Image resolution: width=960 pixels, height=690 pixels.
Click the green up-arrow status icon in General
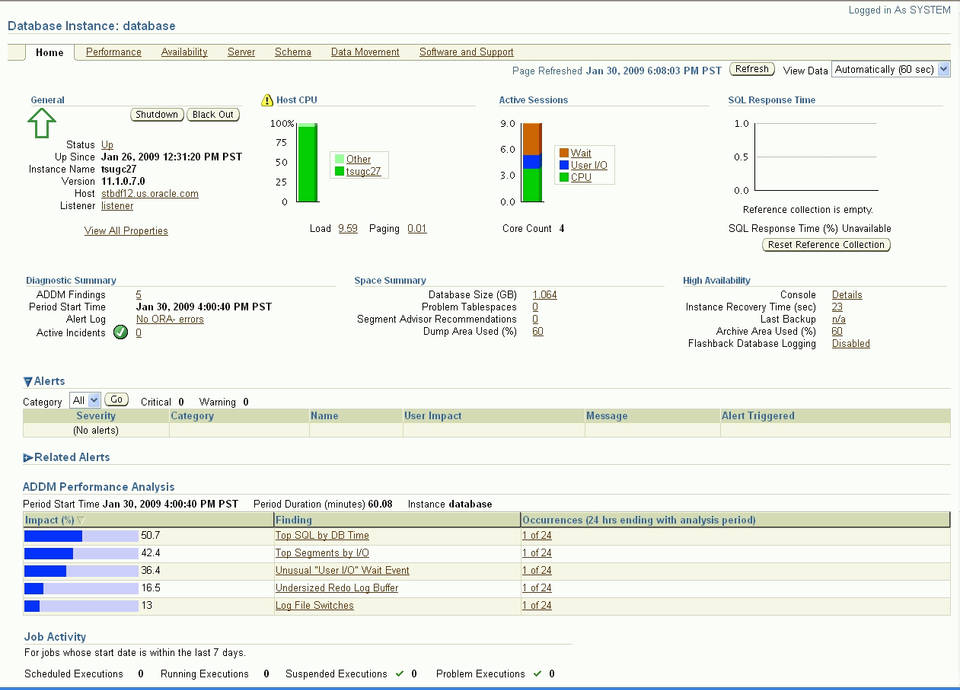(x=40, y=124)
